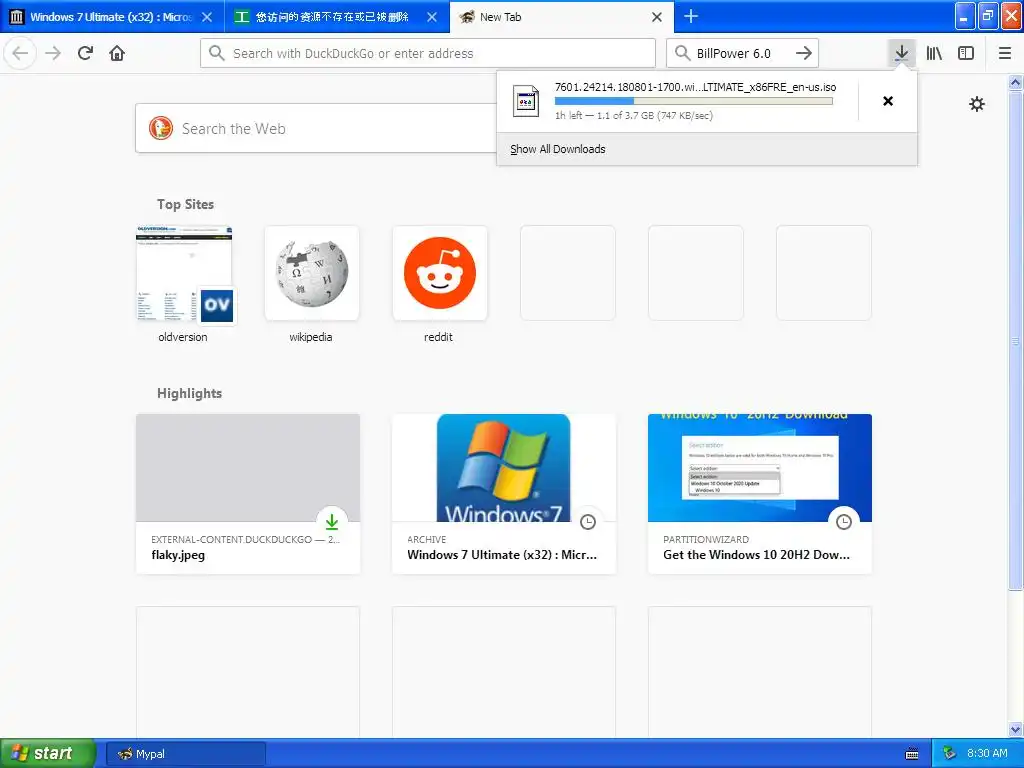
Task: Click the keyboard icon in the taskbar
Action: [912, 754]
